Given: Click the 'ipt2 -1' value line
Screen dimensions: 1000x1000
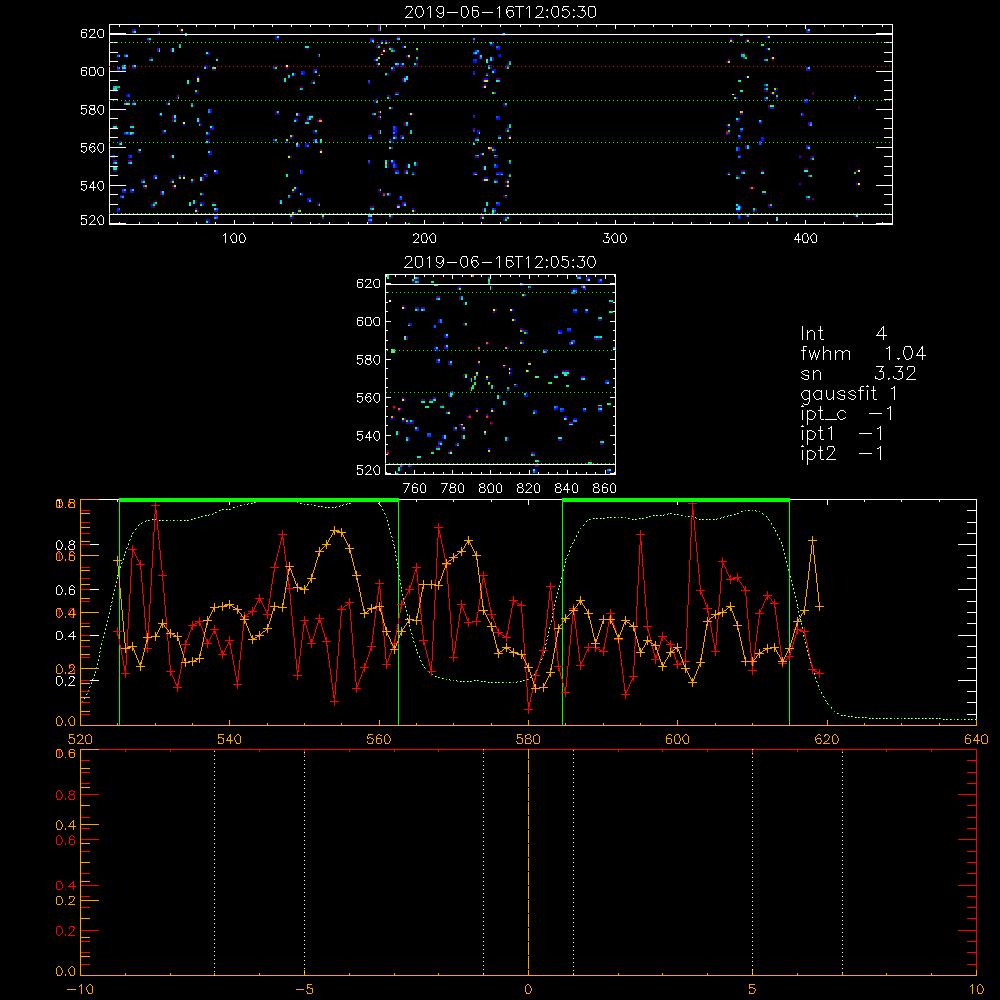Looking at the screenshot, I should [842, 453].
